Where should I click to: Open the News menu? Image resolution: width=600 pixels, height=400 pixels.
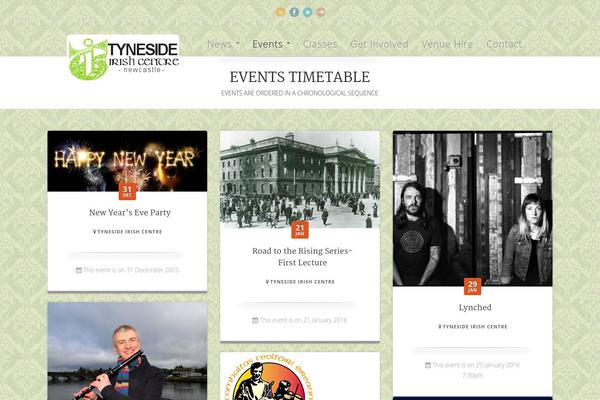[x=223, y=44]
